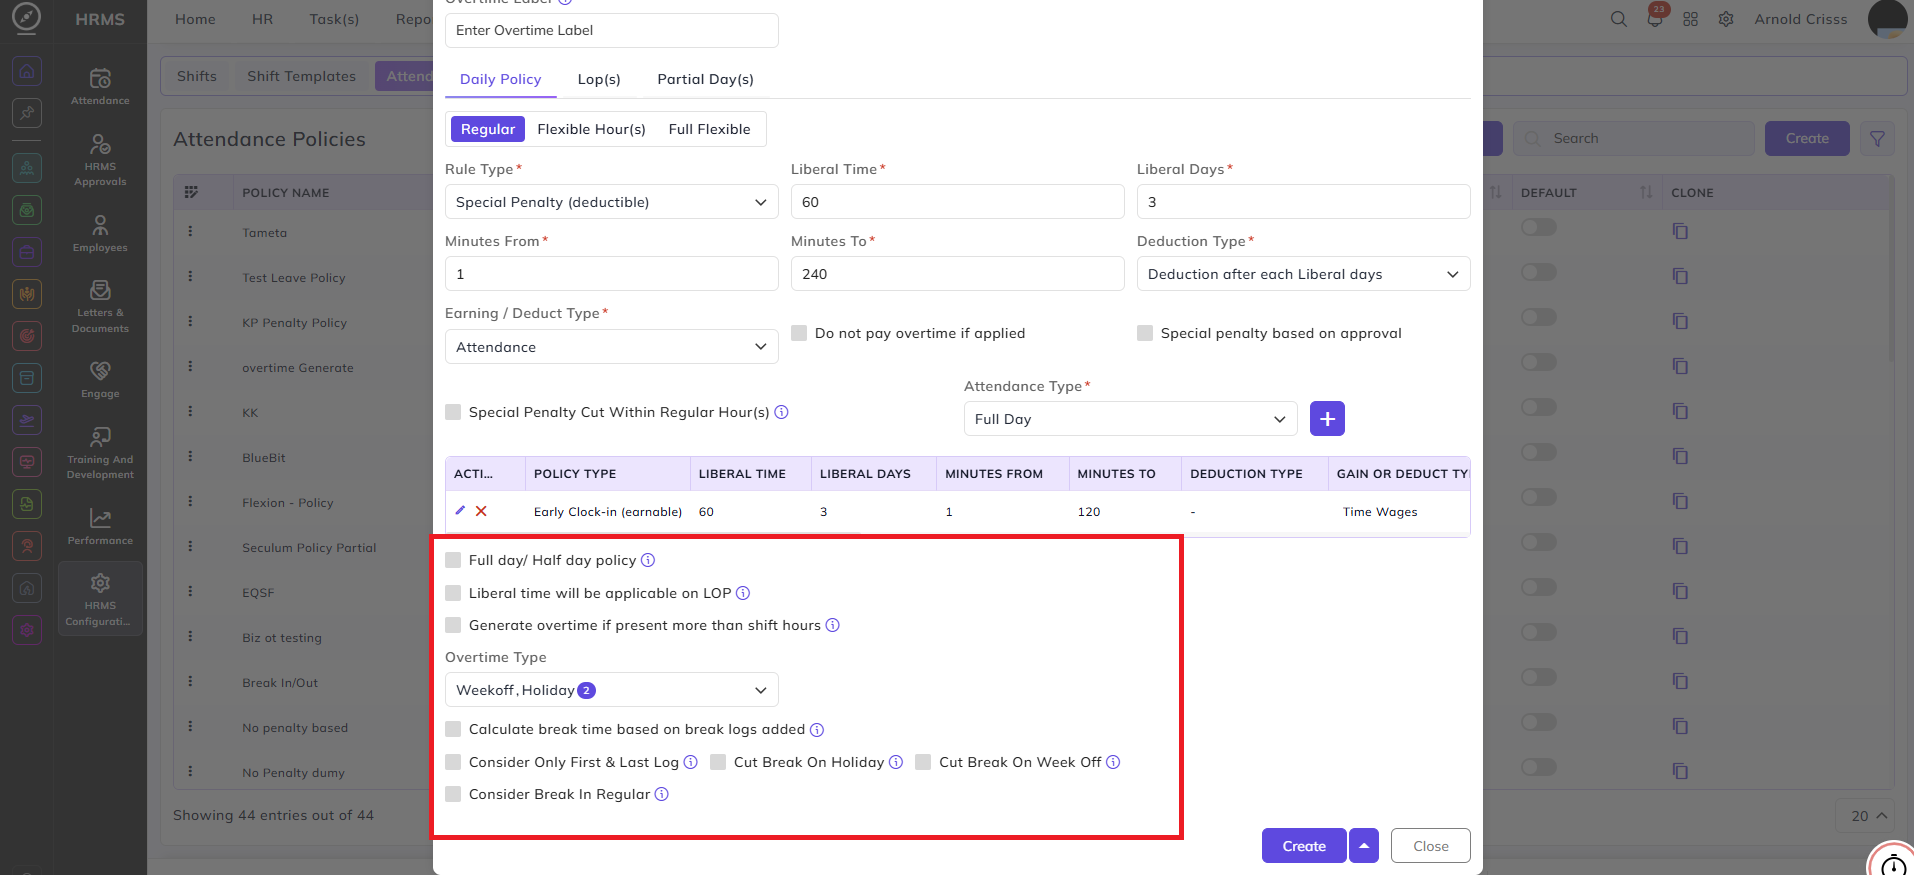Open settings gear in top bar

[x=1726, y=19]
